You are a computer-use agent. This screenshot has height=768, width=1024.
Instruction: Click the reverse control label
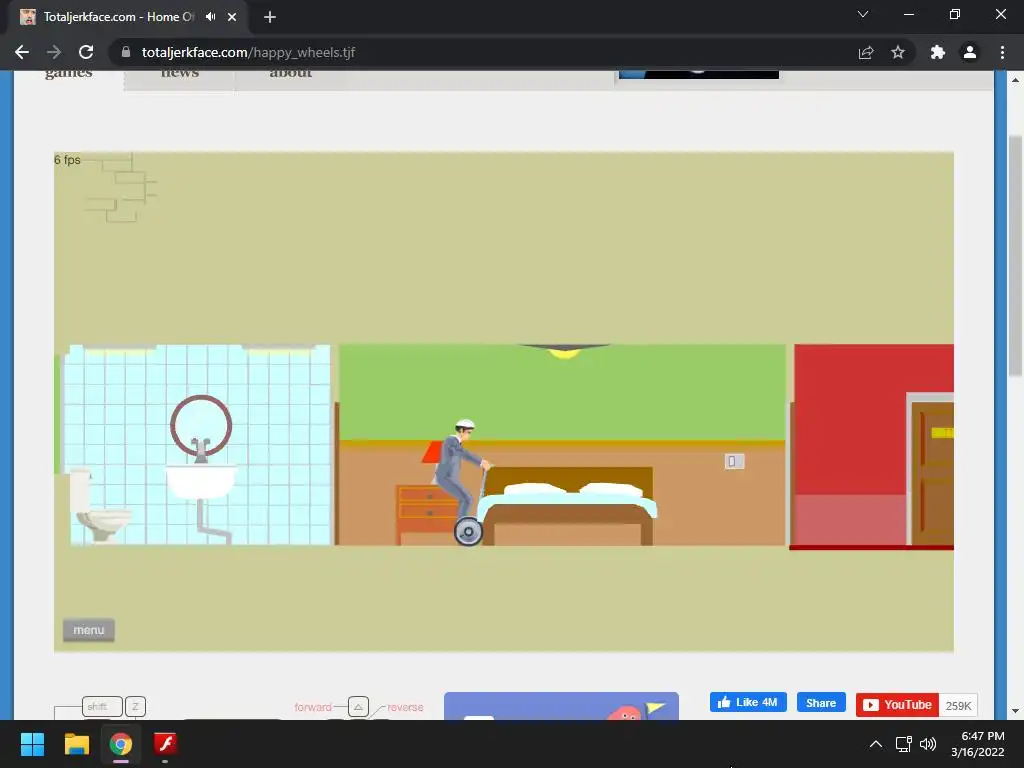coord(405,707)
